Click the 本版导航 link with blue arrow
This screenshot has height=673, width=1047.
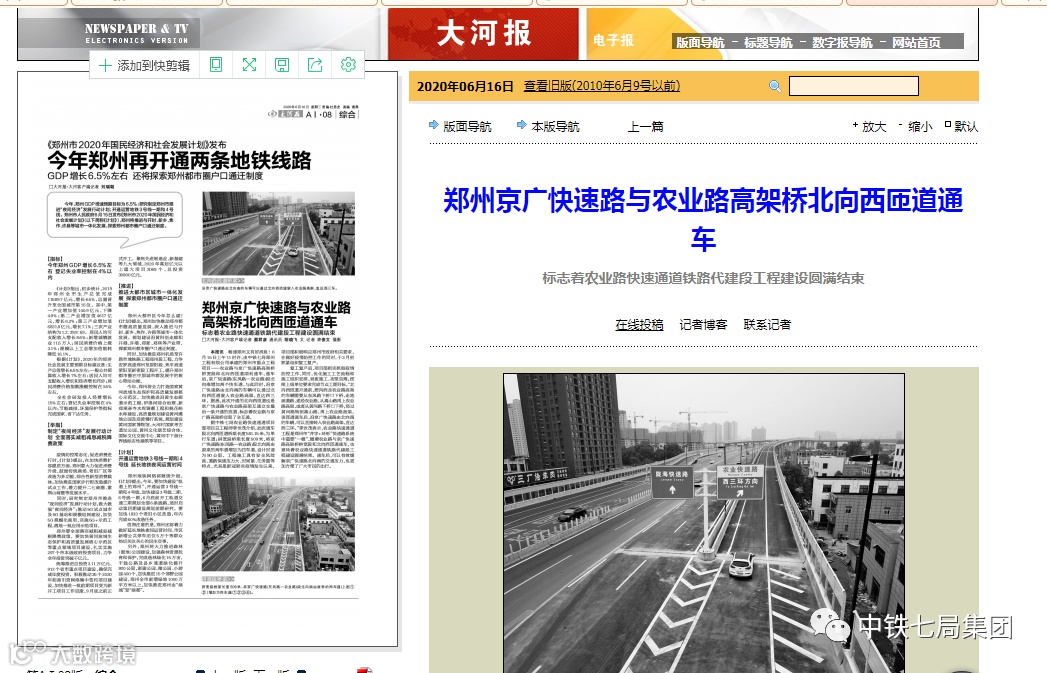click(x=548, y=126)
